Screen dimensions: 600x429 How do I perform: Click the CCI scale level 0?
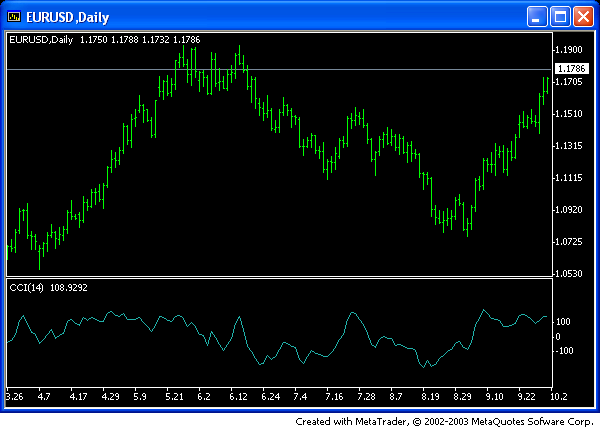coord(558,337)
